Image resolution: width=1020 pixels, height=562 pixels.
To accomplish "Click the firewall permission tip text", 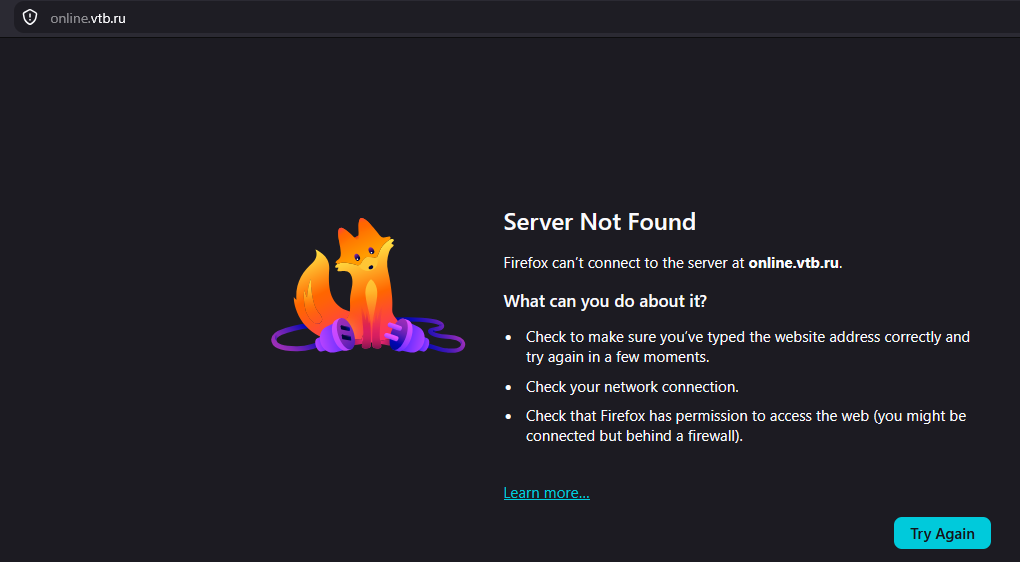I will tap(745, 426).
